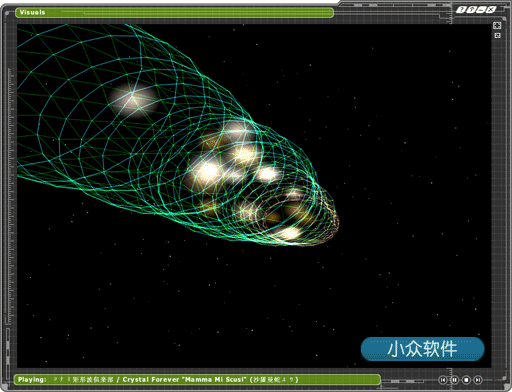Screen dimensions: 512x392
Task: Select the green Visuals title bar
Action: click(174, 13)
